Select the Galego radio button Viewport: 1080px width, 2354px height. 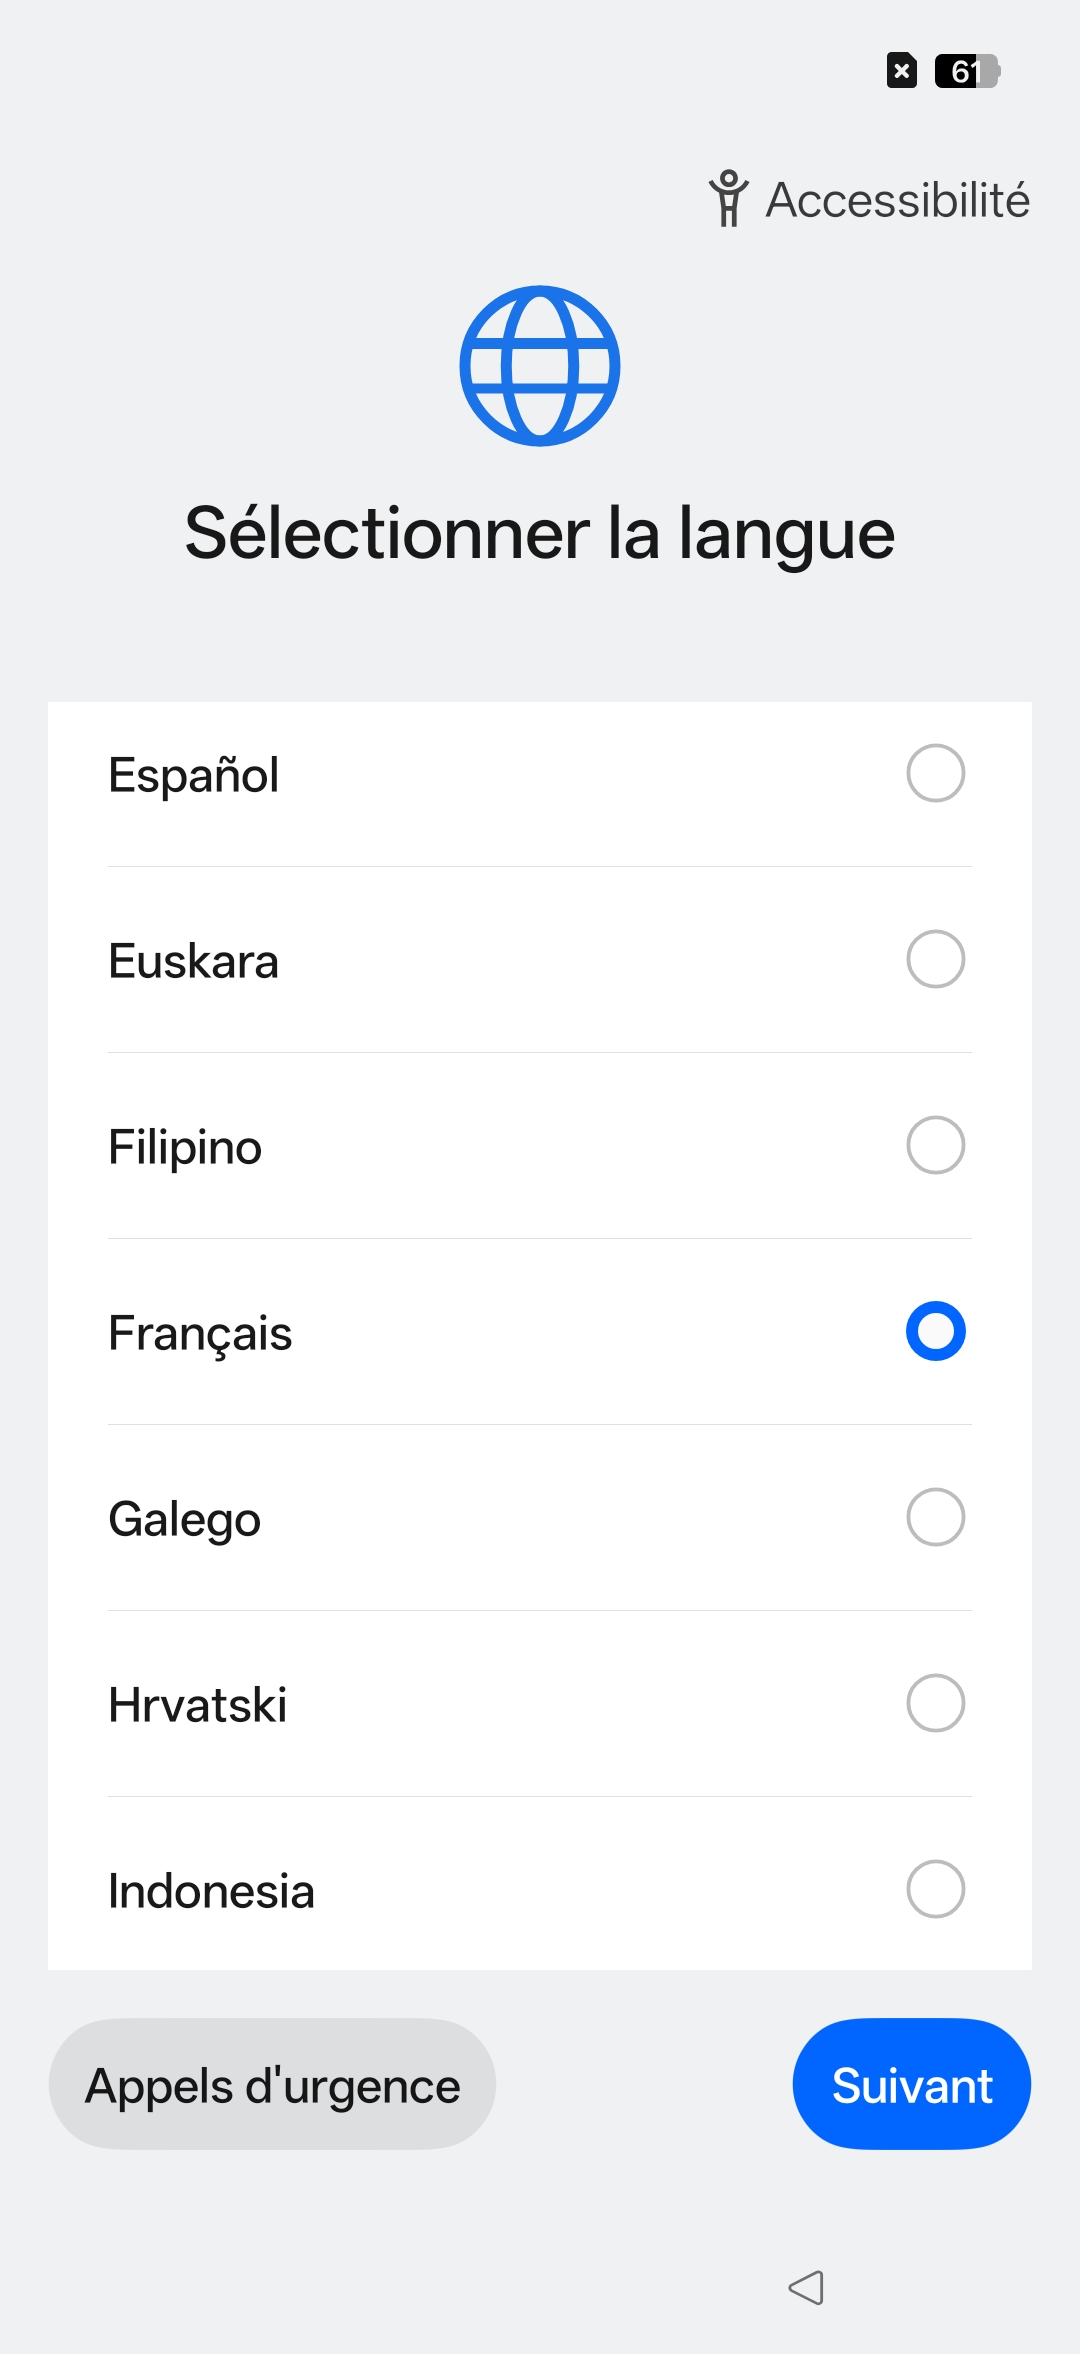[935, 1517]
